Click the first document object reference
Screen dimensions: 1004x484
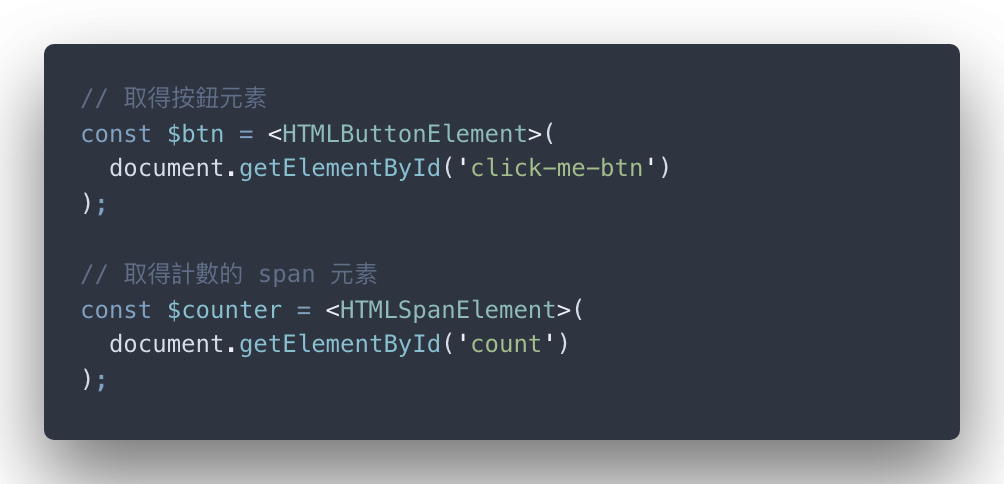click(x=166, y=168)
